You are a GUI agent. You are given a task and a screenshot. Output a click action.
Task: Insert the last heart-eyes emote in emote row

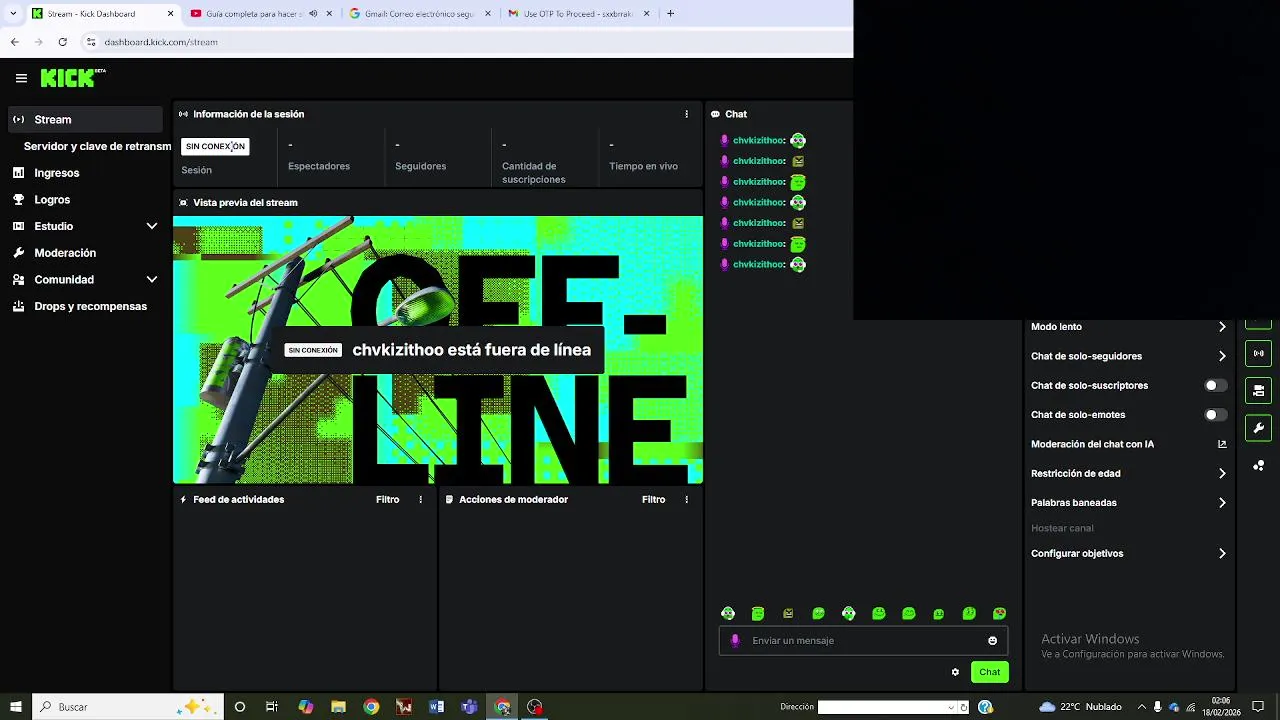pyautogui.click(x=999, y=613)
